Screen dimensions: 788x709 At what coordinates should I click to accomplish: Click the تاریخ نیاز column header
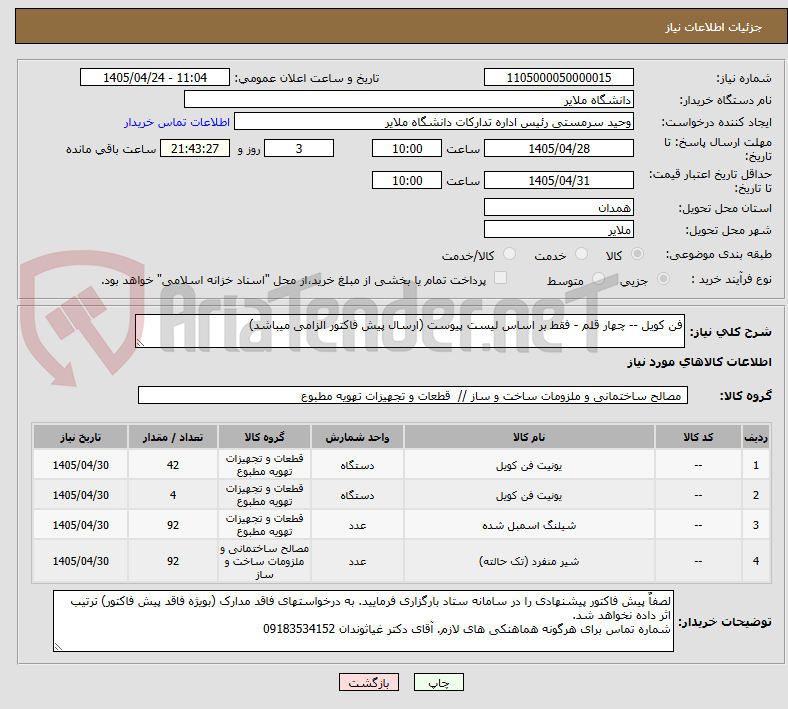pyautogui.click(x=80, y=437)
